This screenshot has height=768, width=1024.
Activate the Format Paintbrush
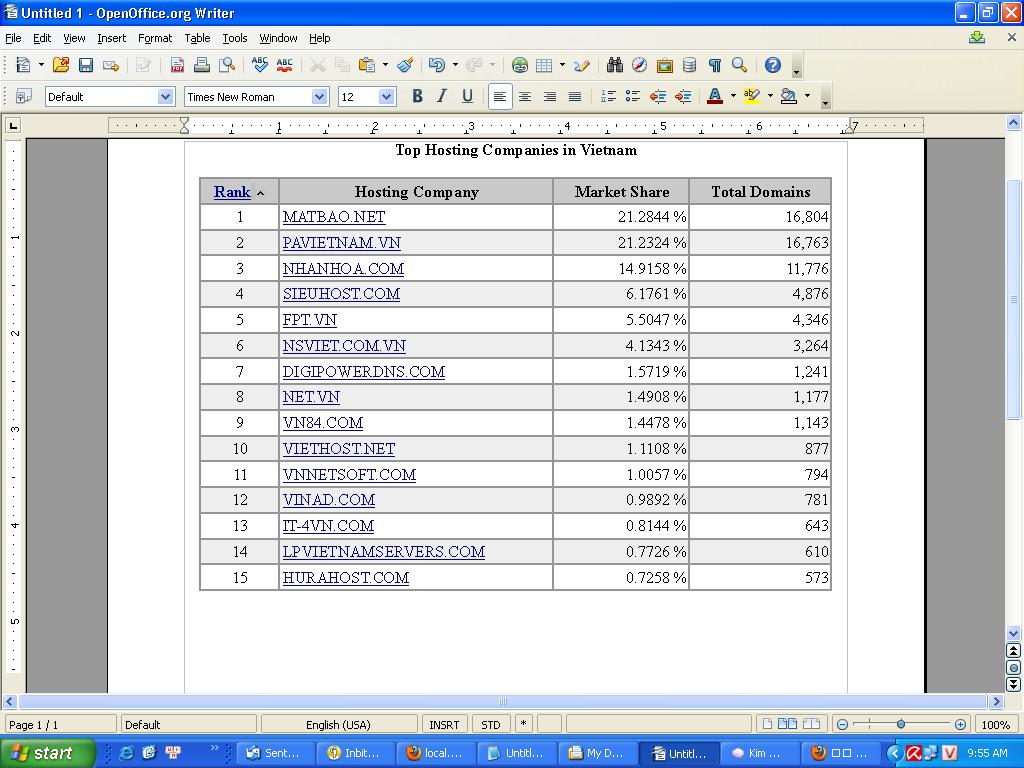[x=405, y=65]
